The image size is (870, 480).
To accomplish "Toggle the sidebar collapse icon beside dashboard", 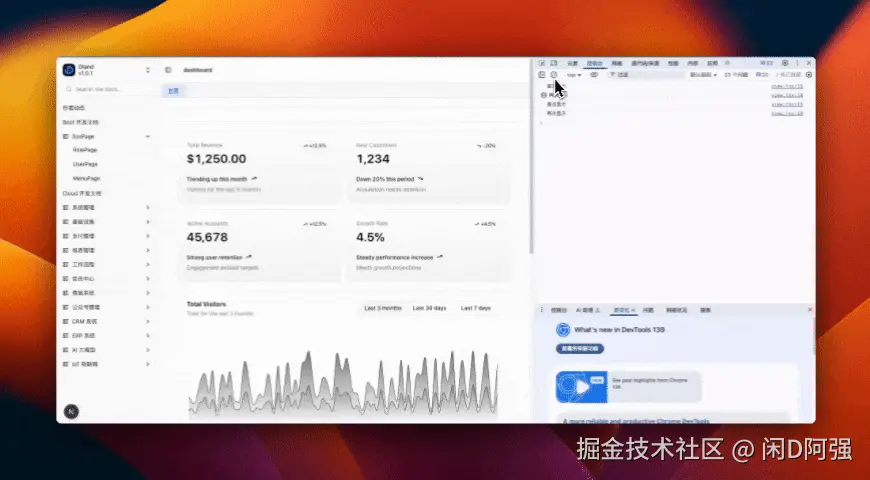I will (168, 70).
